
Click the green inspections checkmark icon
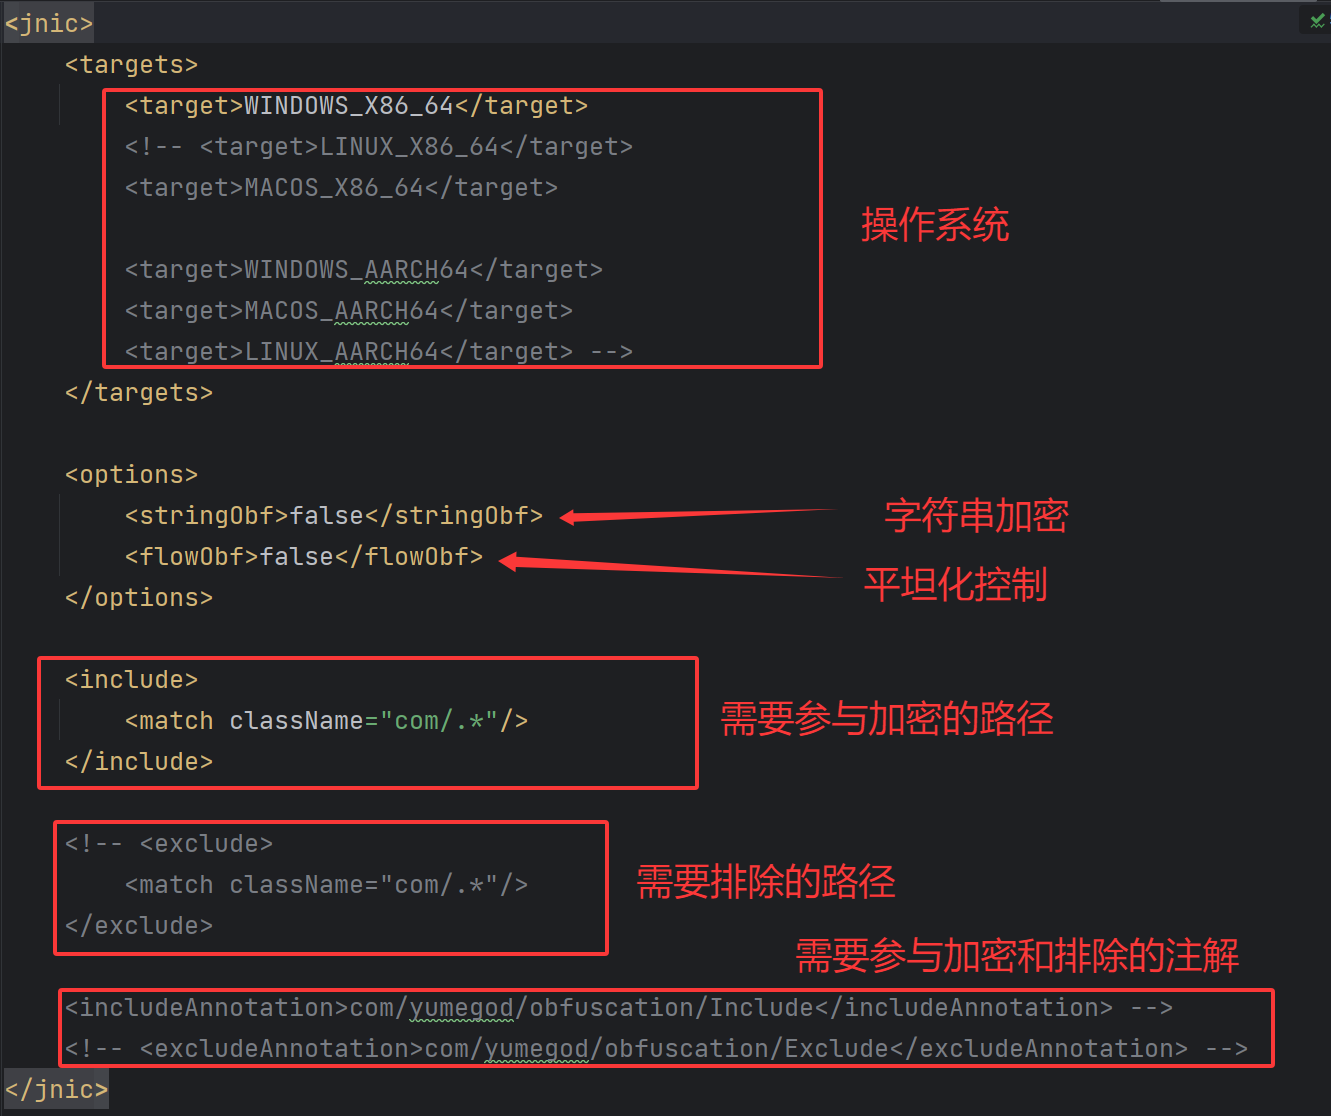(x=1315, y=20)
